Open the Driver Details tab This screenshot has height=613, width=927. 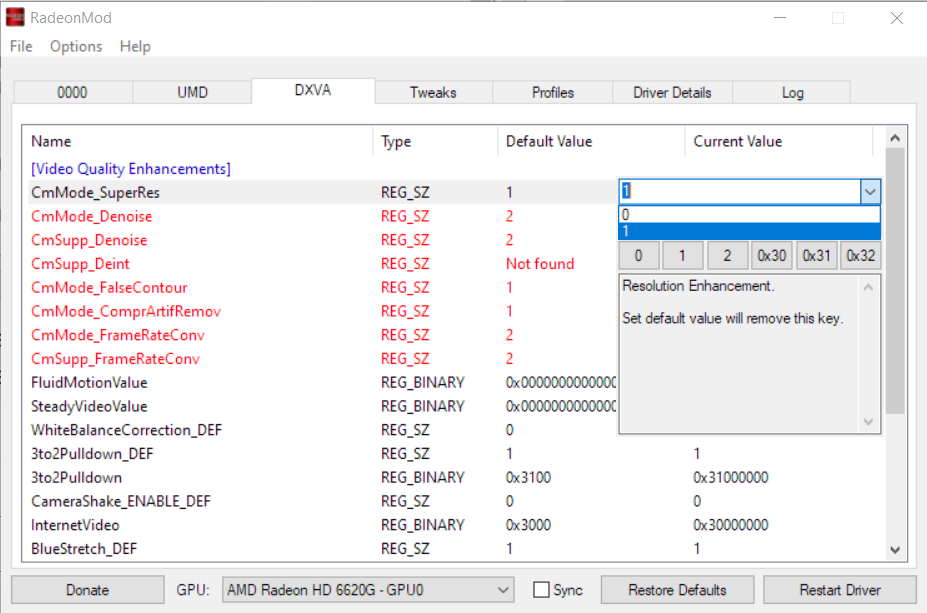point(672,93)
